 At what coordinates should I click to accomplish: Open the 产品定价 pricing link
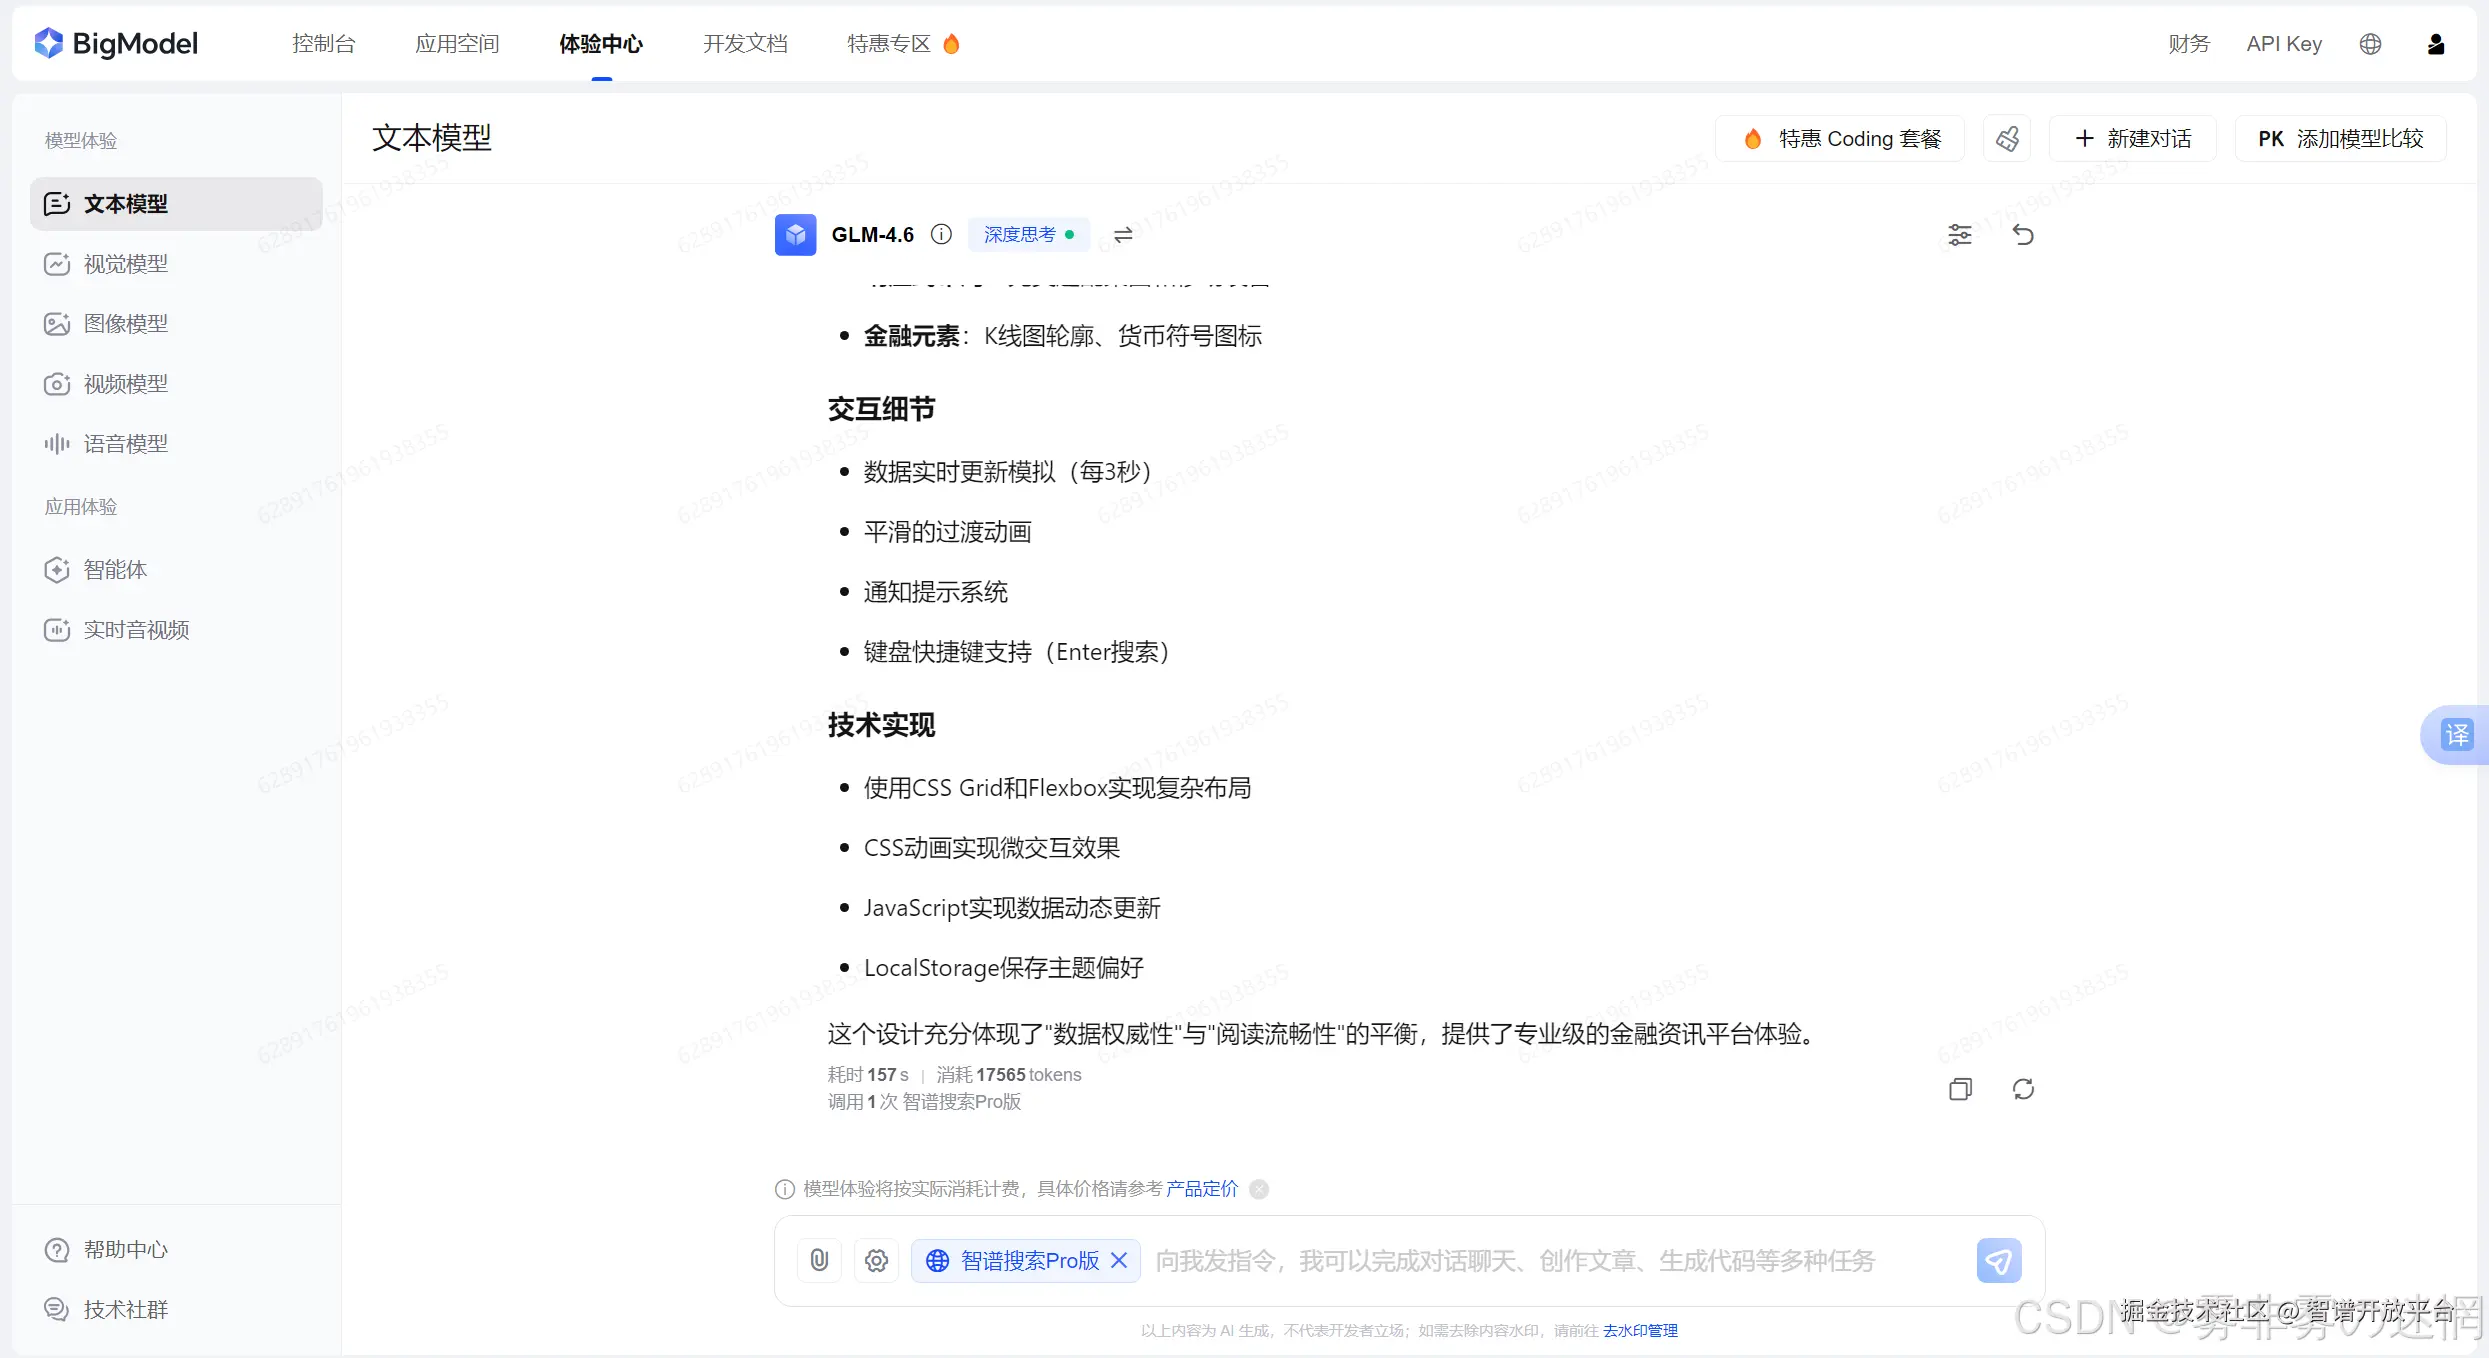pos(1201,1189)
